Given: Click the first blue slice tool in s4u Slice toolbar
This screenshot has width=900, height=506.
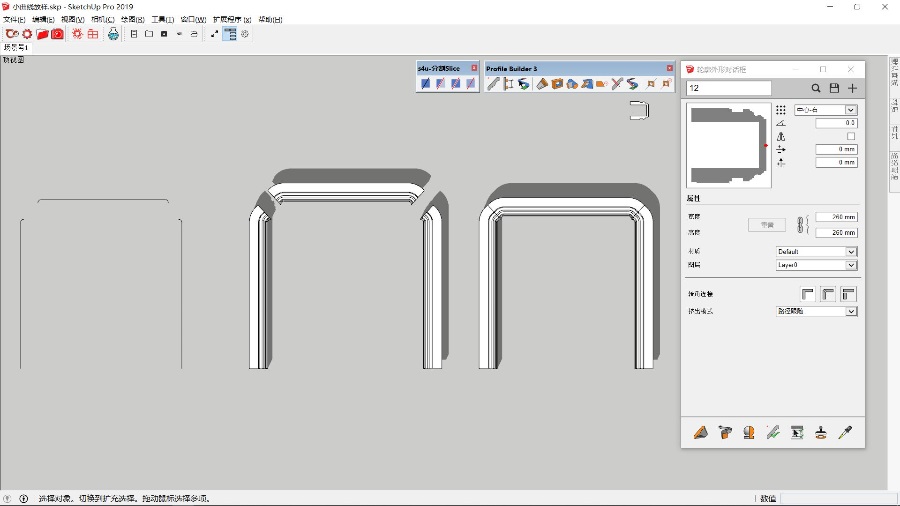Looking at the screenshot, I should click(x=425, y=84).
